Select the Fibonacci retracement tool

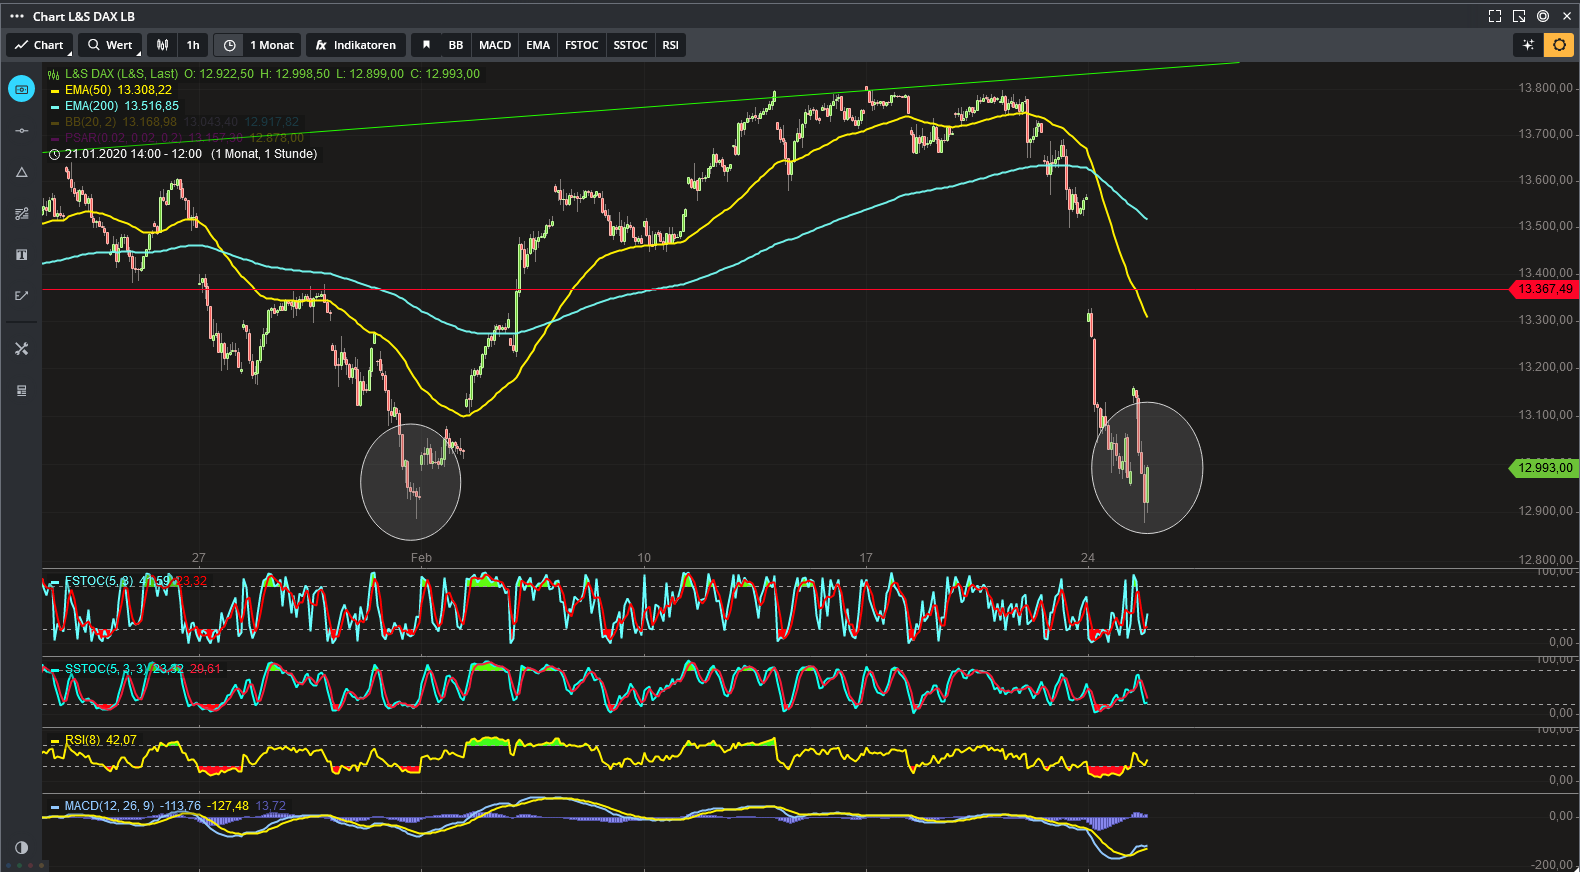click(x=21, y=214)
